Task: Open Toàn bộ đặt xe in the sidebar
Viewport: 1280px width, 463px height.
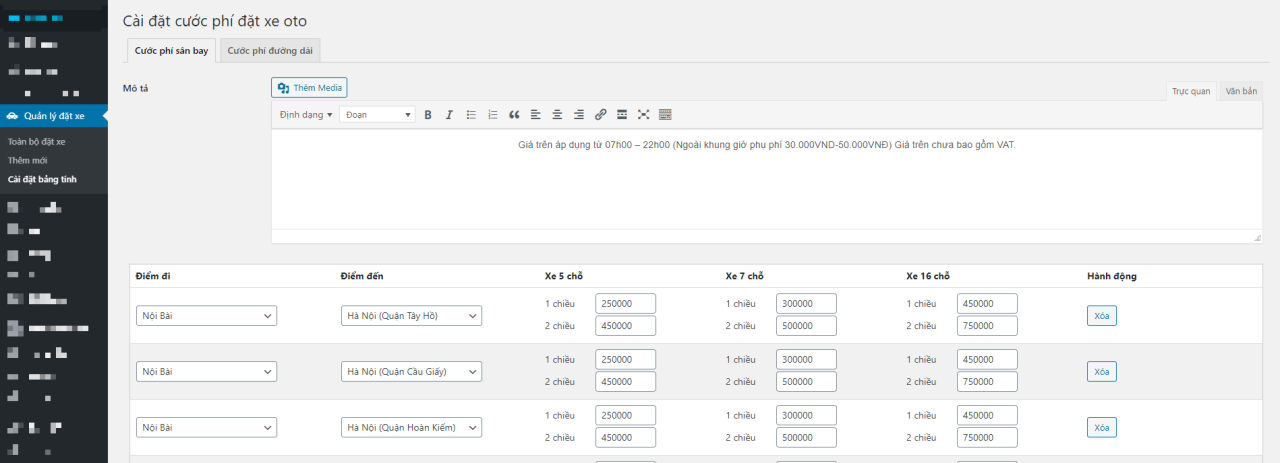Action: point(36,142)
